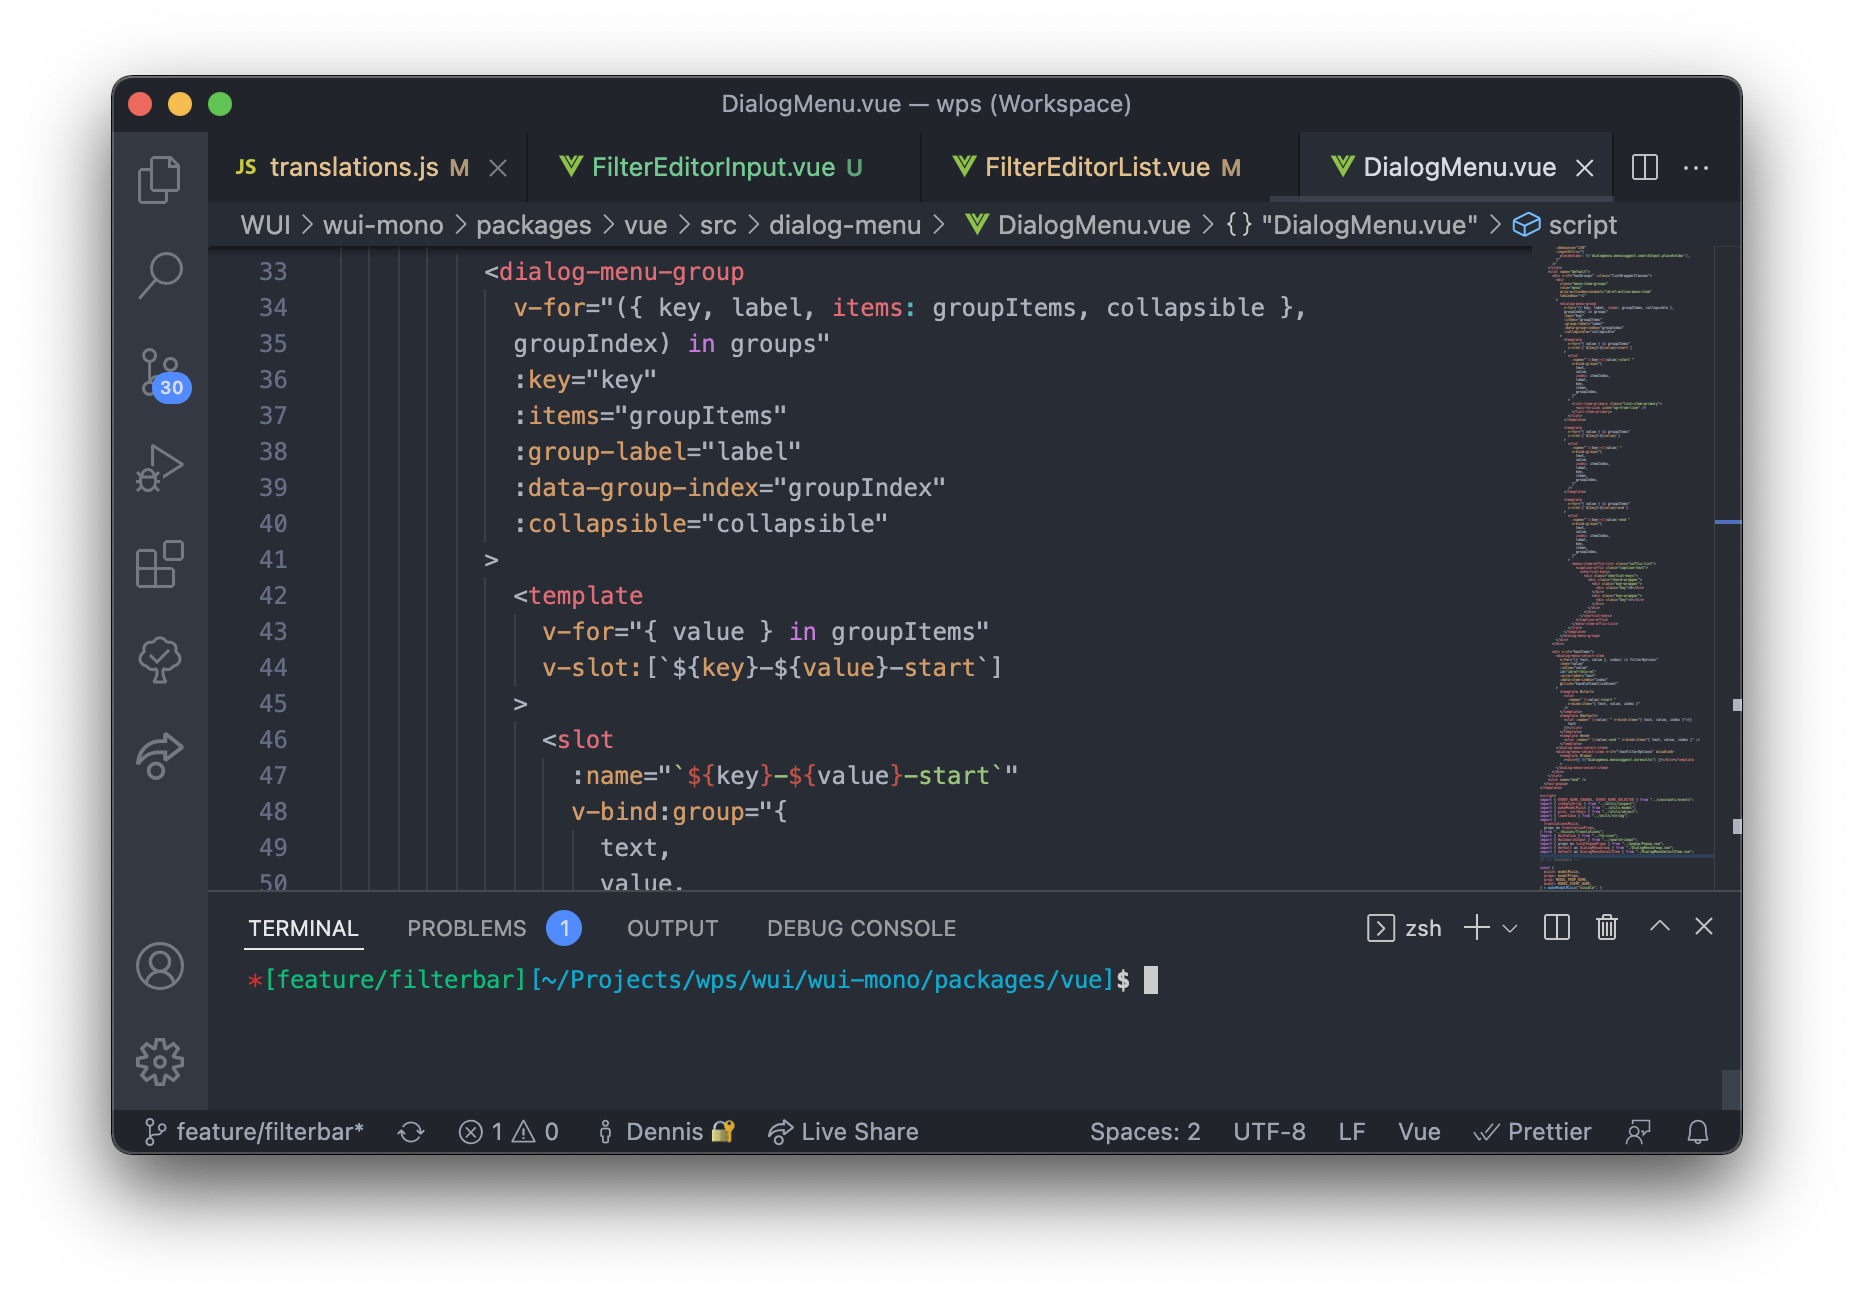Click wui-mono breadcrumb segment
Image resolution: width=1854 pixels, height=1302 pixels.
pyautogui.click(x=383, y=225)
